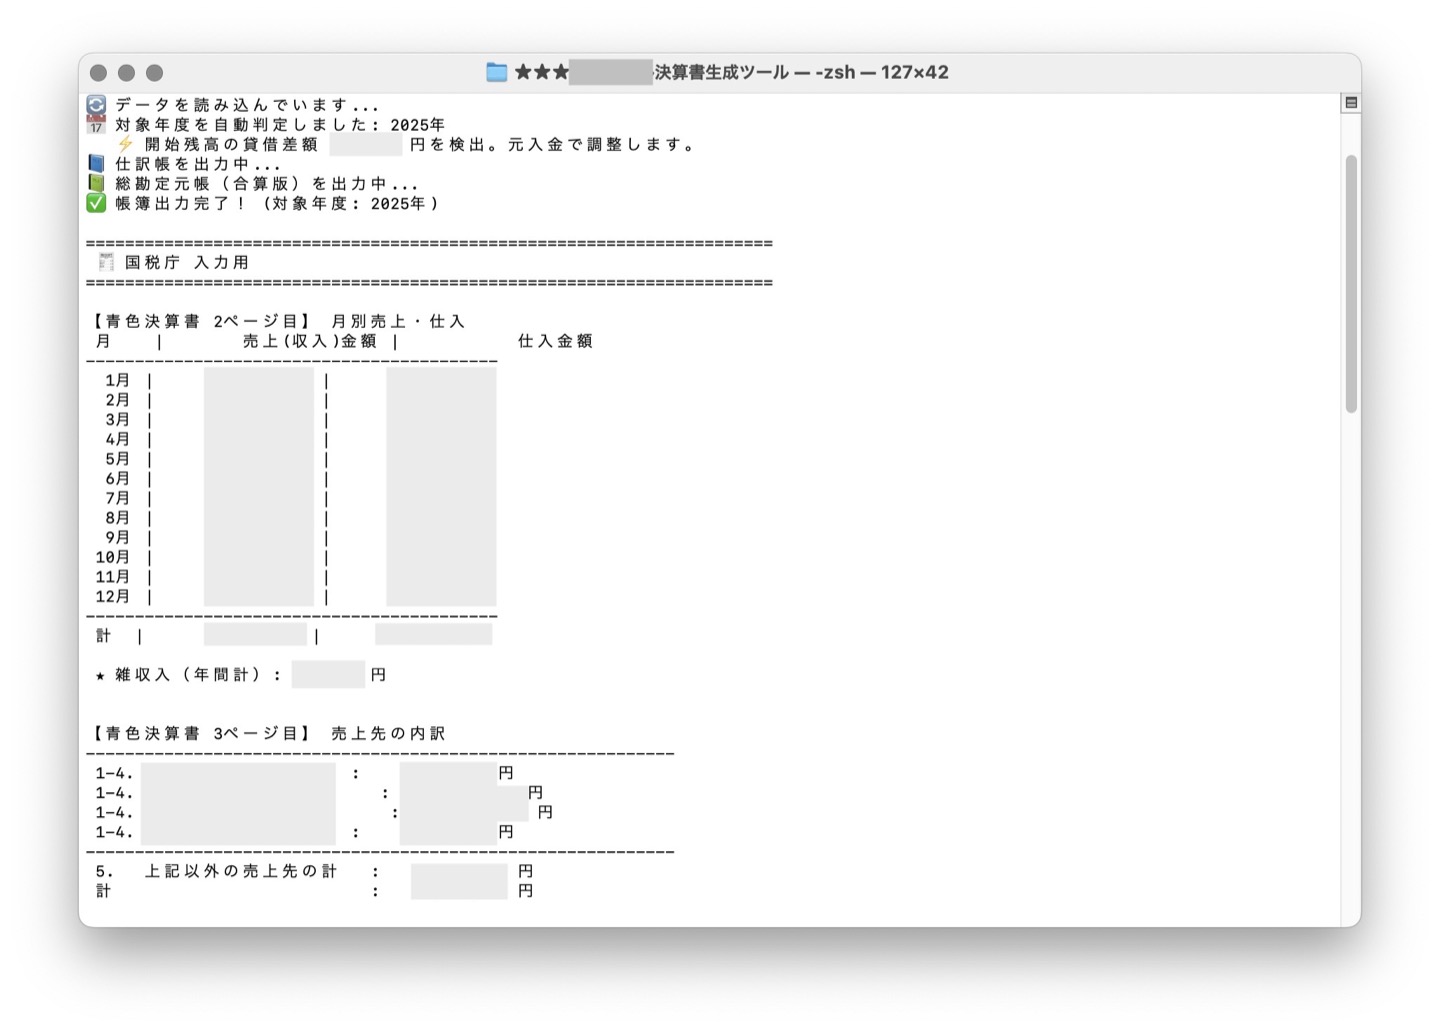
Task: Click the window zoom button
Action: [x=154, y=73]
